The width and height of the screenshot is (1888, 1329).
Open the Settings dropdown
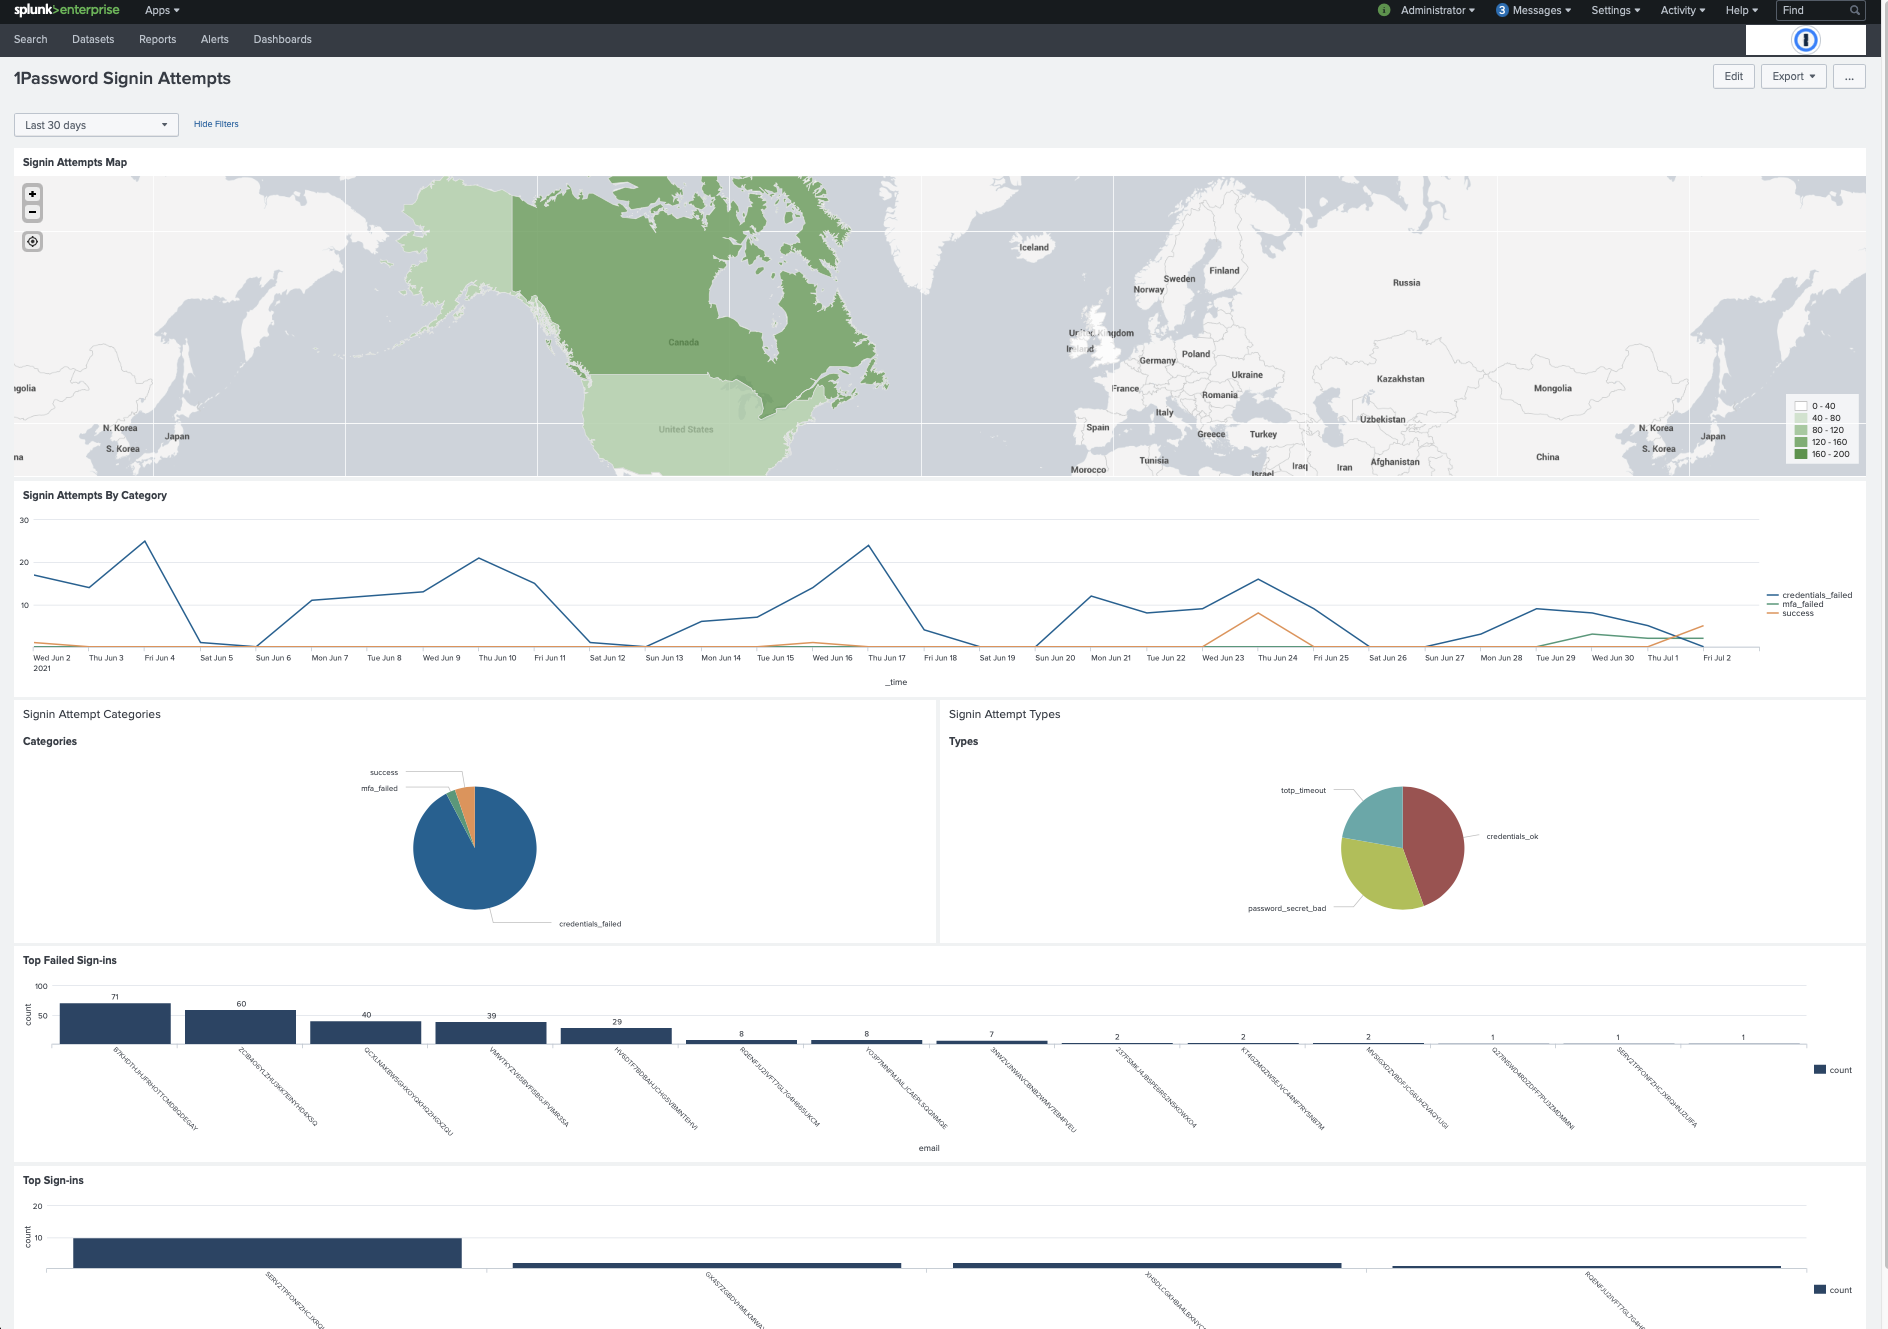point(1615,10)
